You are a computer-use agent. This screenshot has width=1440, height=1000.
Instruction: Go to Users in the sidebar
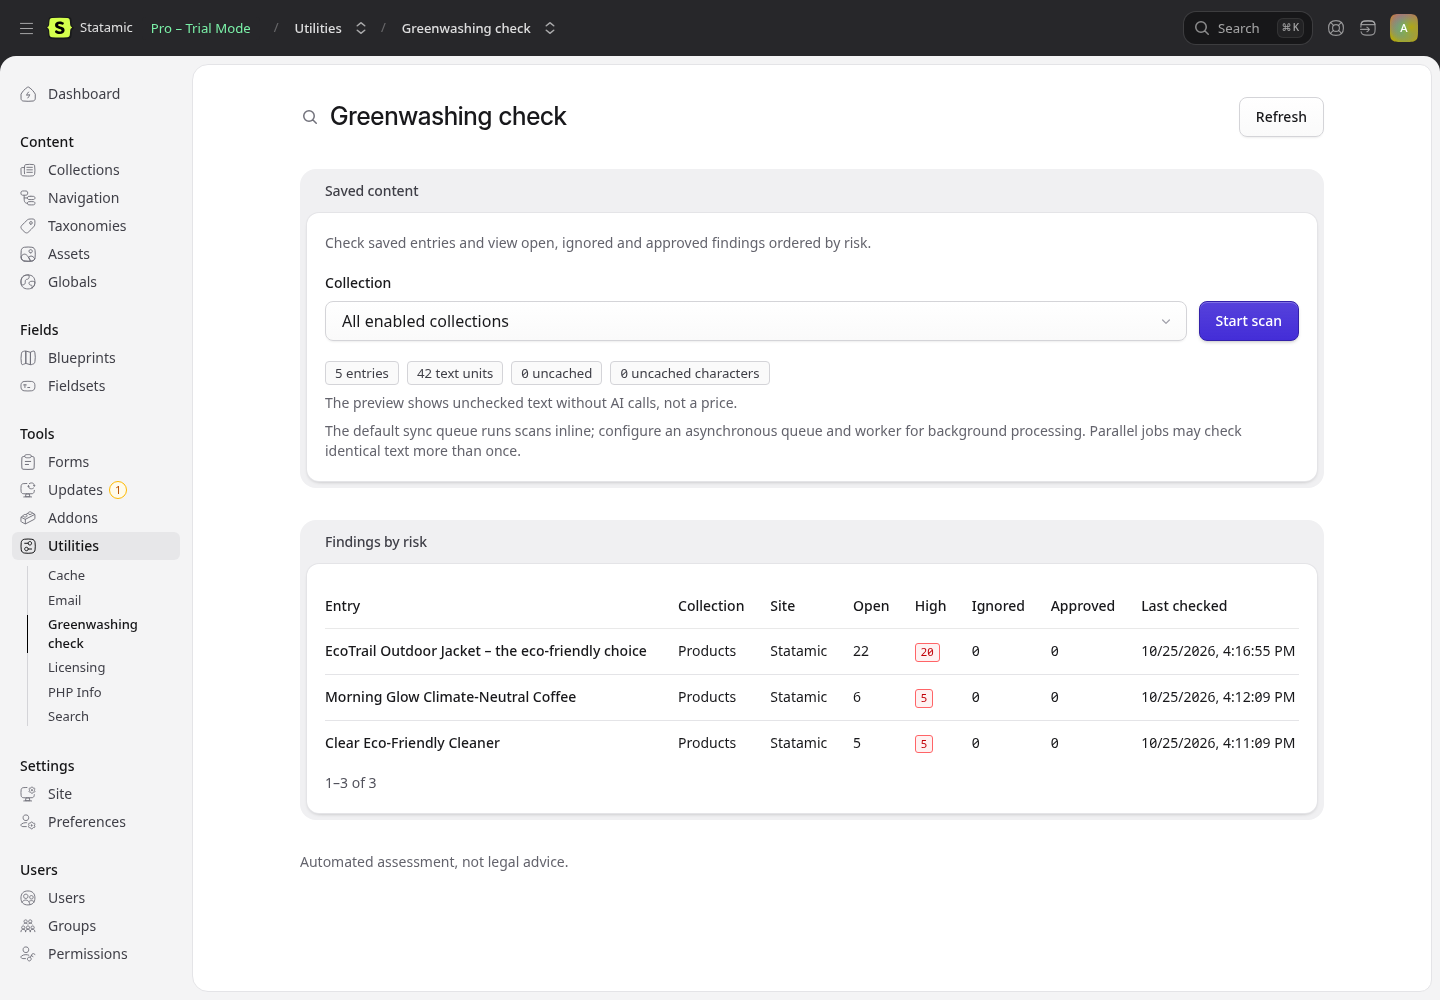[x=67, y=898]
